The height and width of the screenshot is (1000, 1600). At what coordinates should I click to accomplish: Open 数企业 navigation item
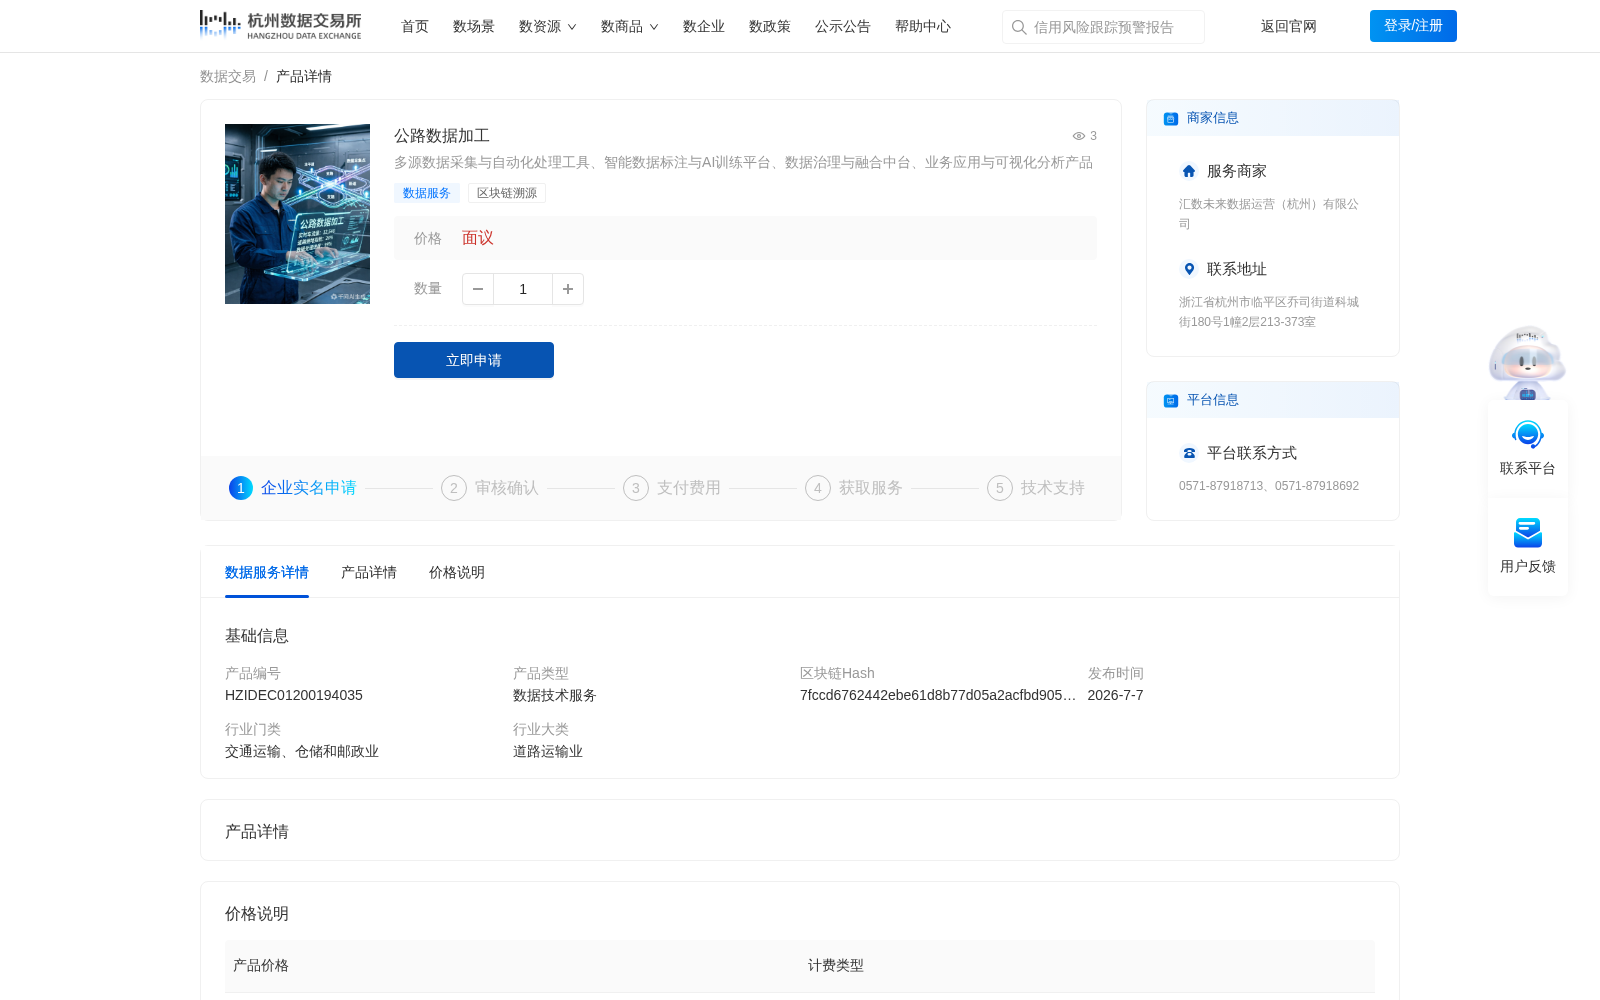click(704, 26)
